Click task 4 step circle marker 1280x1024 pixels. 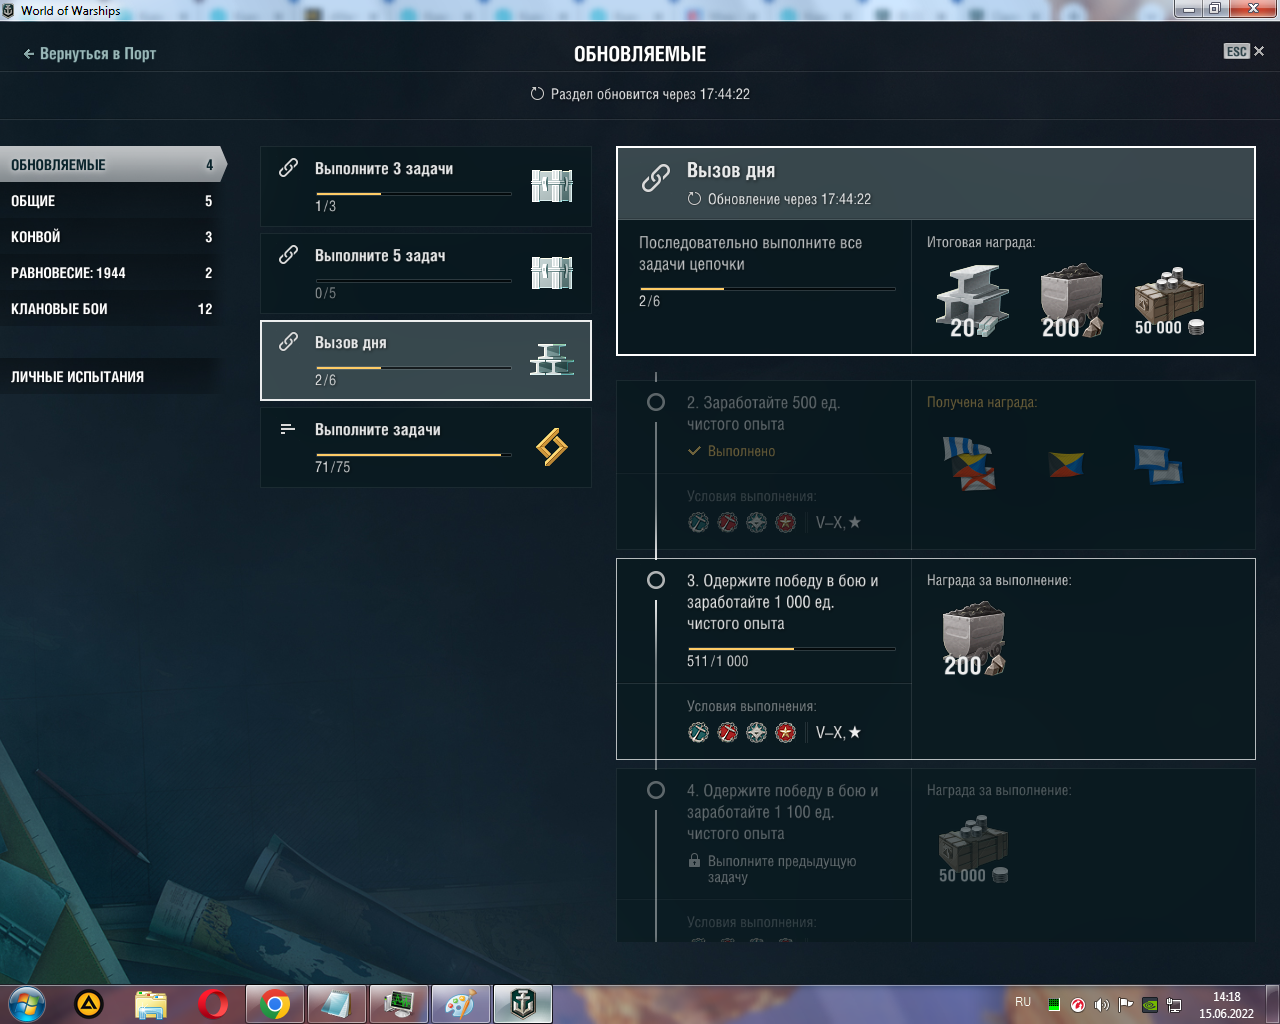[x=656, y=790]
